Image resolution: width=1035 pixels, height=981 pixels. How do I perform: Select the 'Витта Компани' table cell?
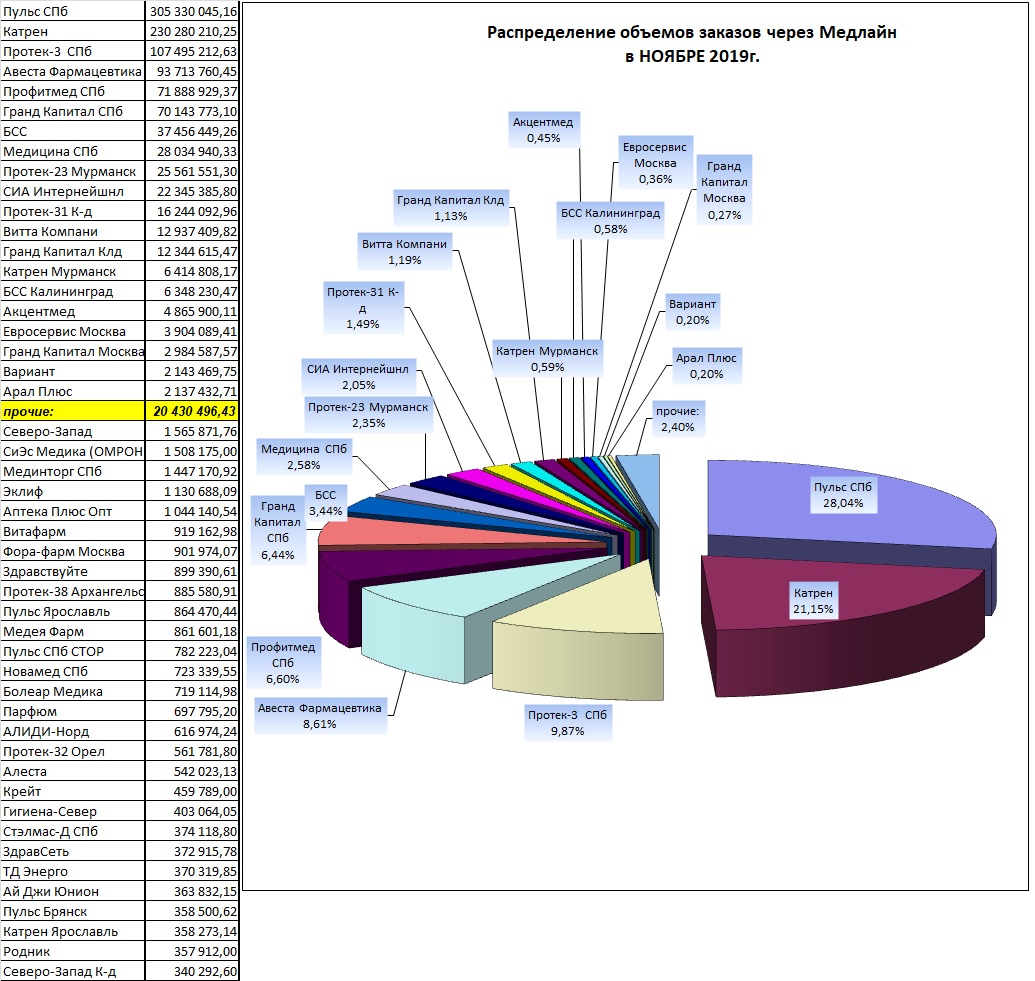(72, 231)
